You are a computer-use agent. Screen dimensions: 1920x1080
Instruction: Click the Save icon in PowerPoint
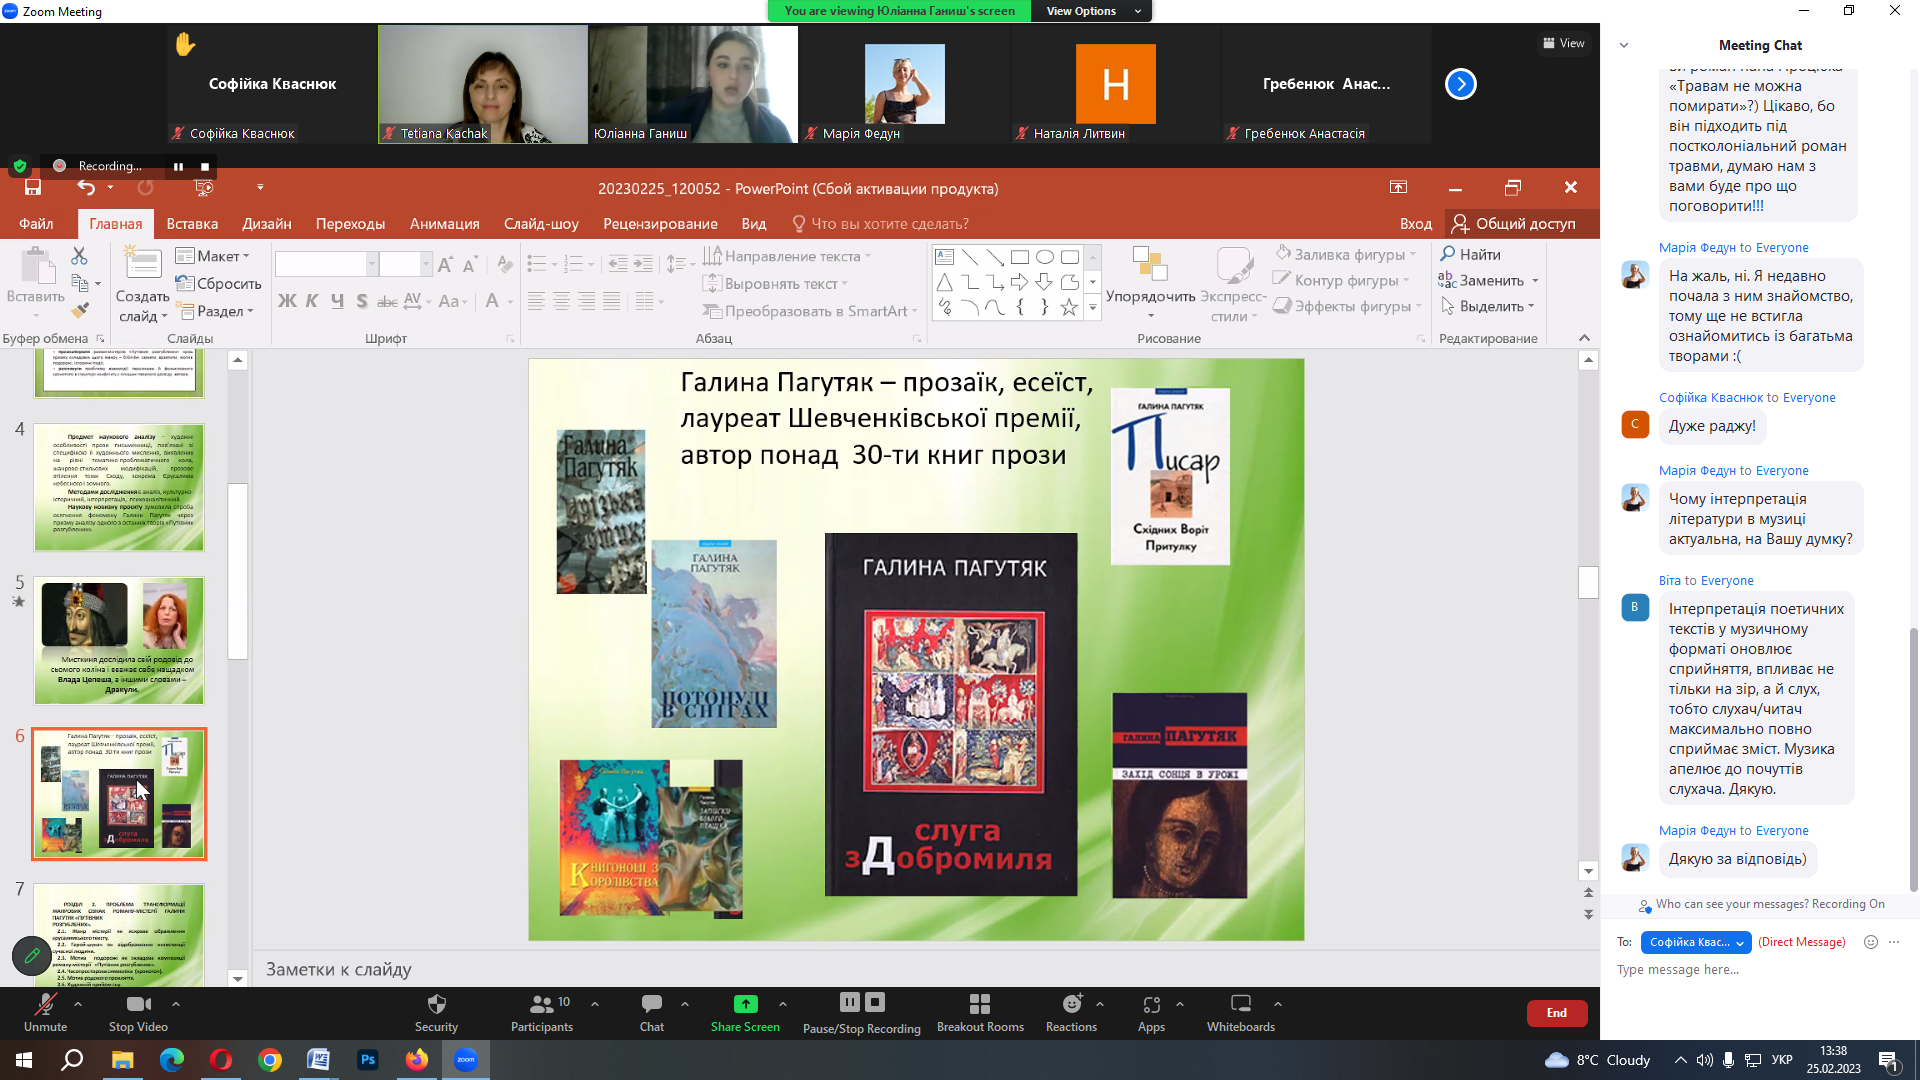click(x=33, y=188)
